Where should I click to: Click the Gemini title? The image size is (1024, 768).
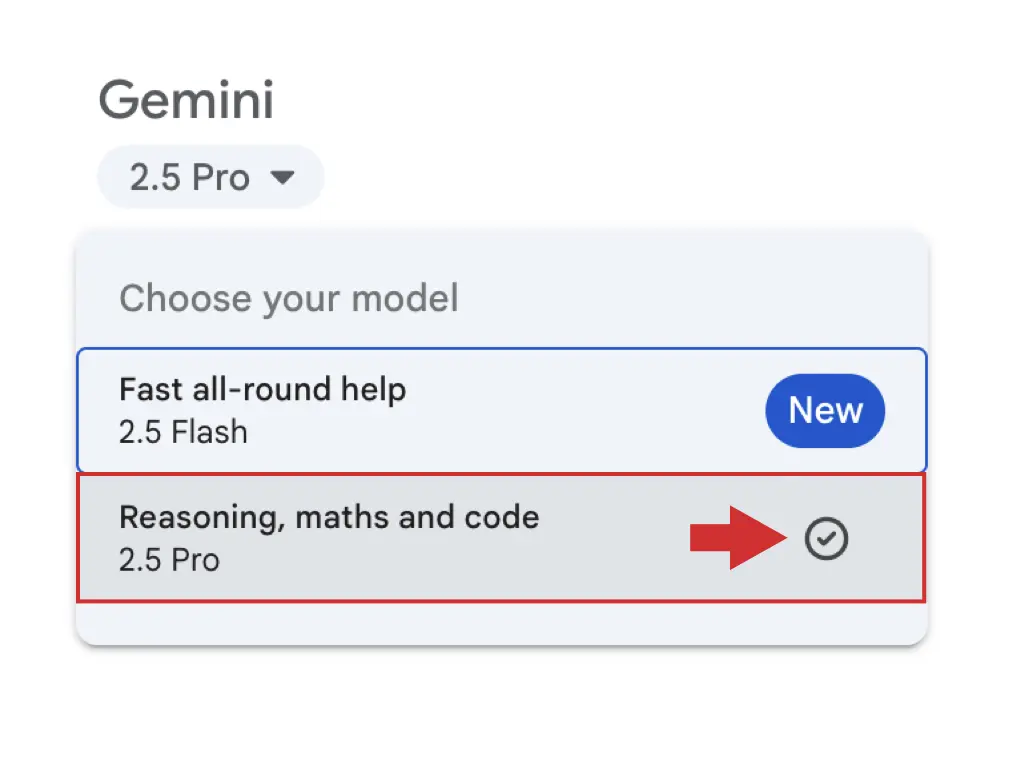pos(186,100)
